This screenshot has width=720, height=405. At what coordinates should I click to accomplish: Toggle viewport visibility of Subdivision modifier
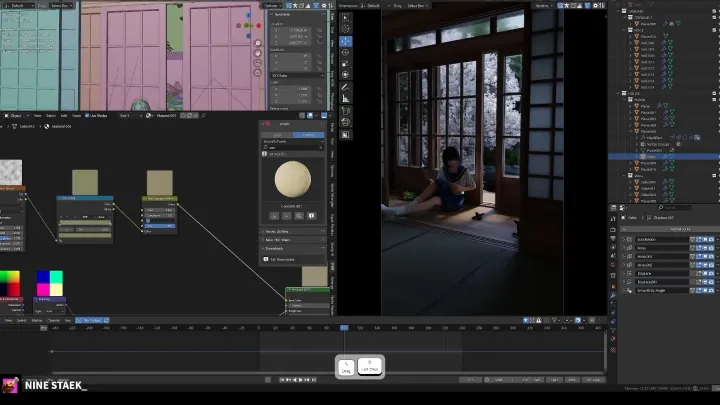pyautogui.click(x=705, y=239)
